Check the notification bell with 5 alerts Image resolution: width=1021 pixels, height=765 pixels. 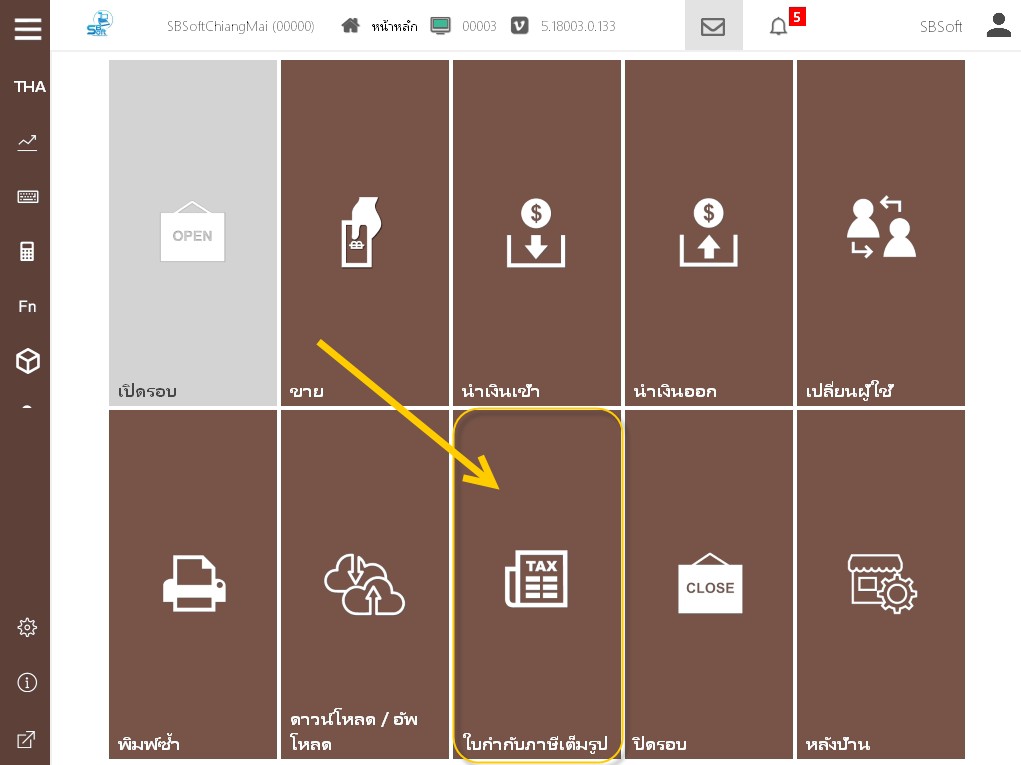(779, 27)
